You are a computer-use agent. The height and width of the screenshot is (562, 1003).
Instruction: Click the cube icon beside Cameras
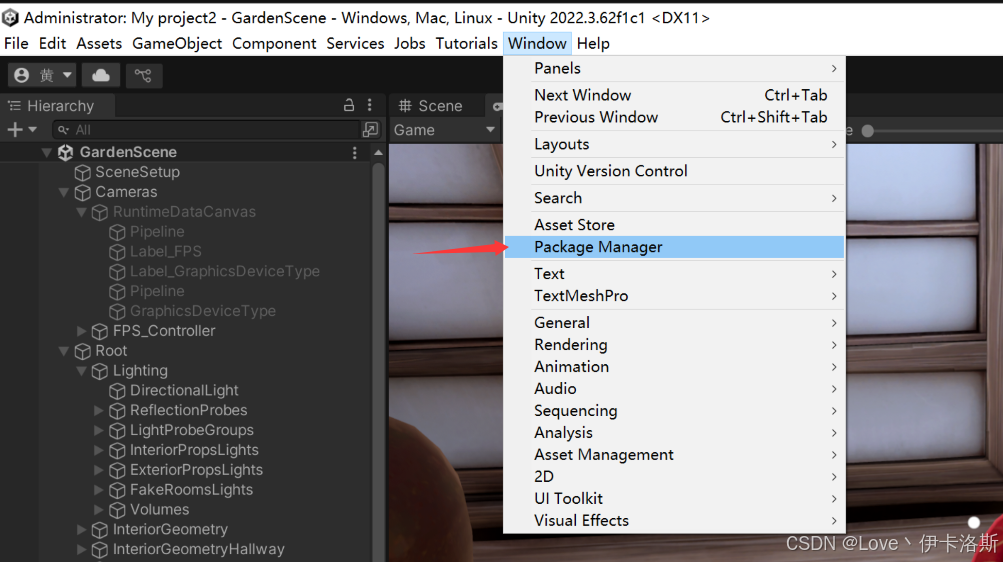click(83, 192)
